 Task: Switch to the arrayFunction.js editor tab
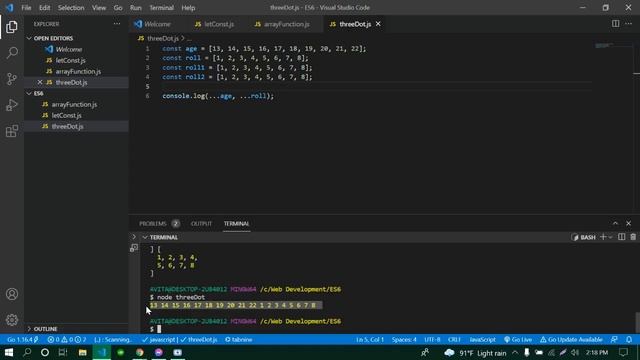pos(282,24)
